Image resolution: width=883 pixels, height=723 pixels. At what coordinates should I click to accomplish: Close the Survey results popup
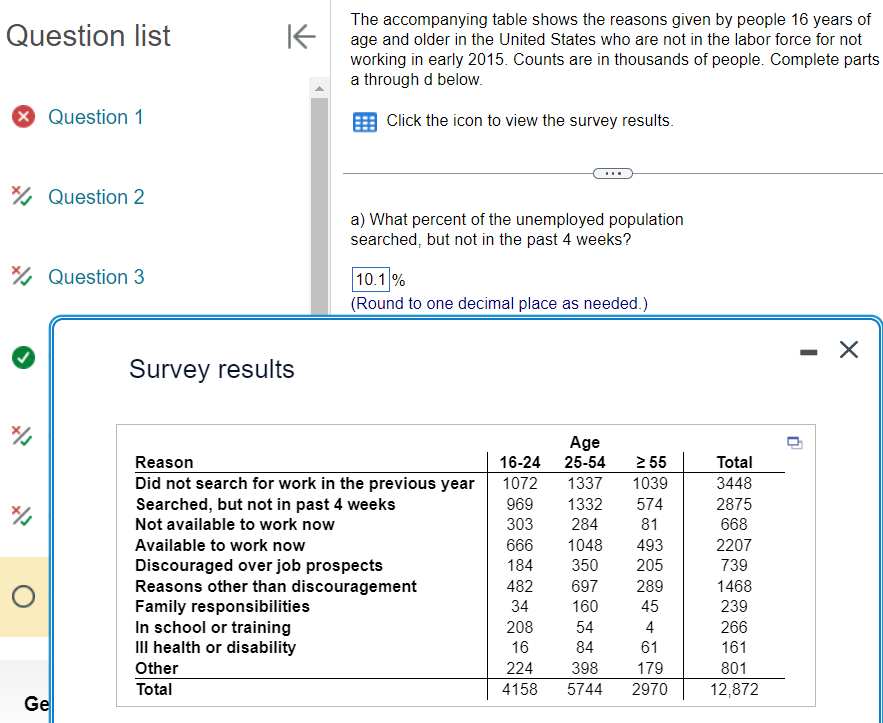(x=848, y=350)
